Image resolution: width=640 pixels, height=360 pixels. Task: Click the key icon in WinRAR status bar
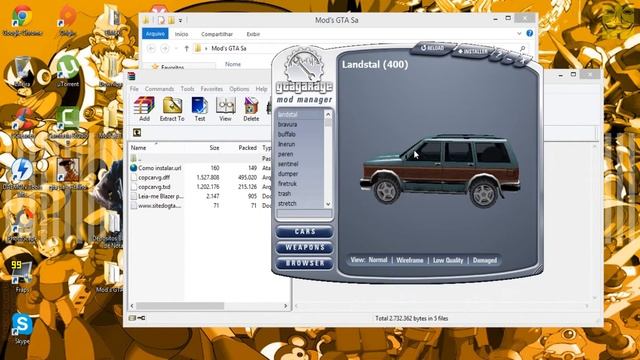tap(141, 318)
